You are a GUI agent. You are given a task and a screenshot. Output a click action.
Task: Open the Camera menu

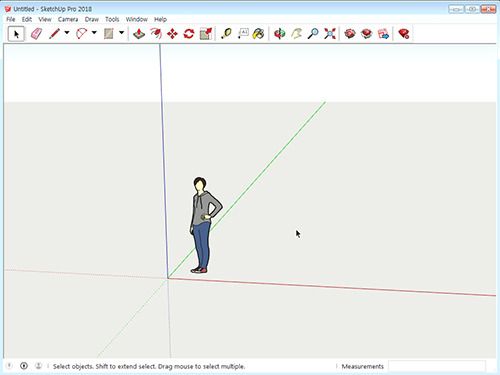(x=68, y=19)
